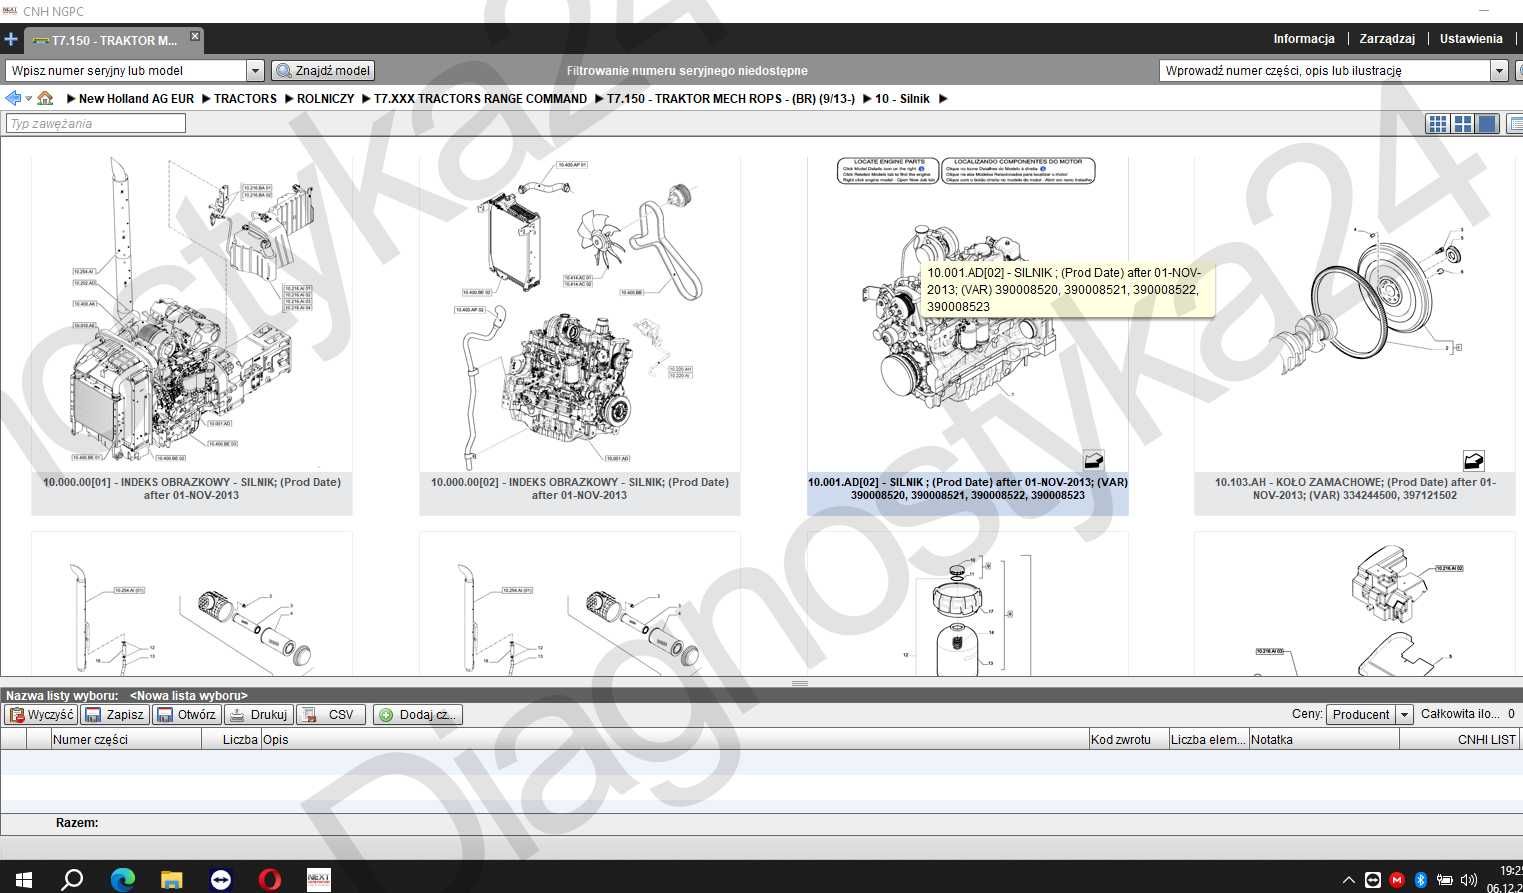Click the Znajdź model button
1523x893 pixels.
point(323,70)
